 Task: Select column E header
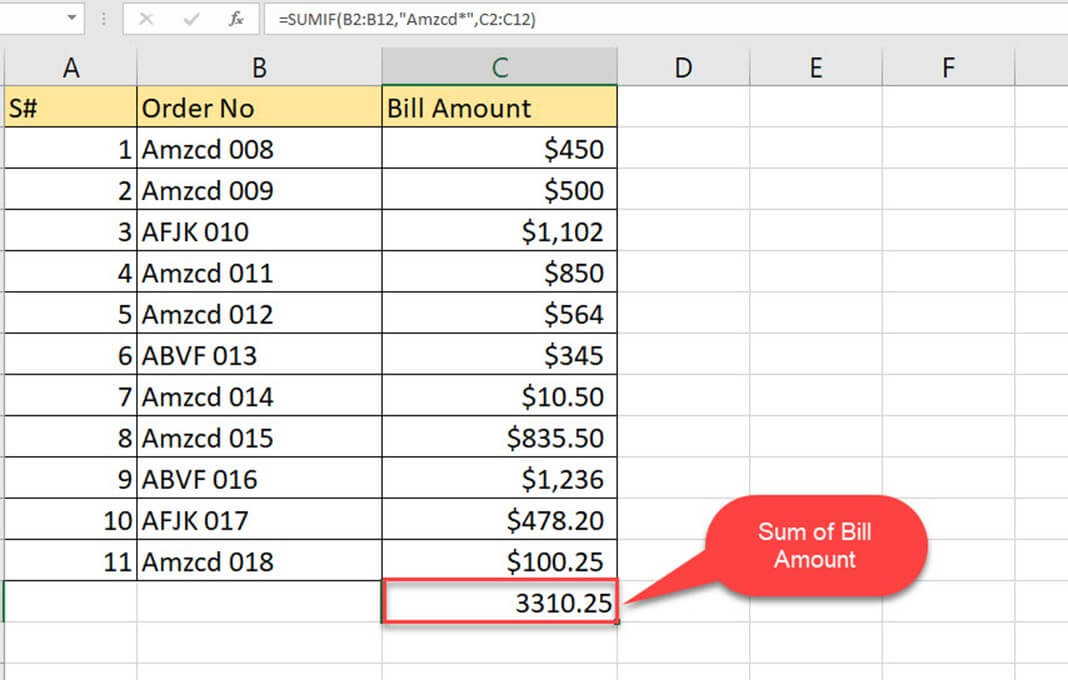(x=816, y=67)
